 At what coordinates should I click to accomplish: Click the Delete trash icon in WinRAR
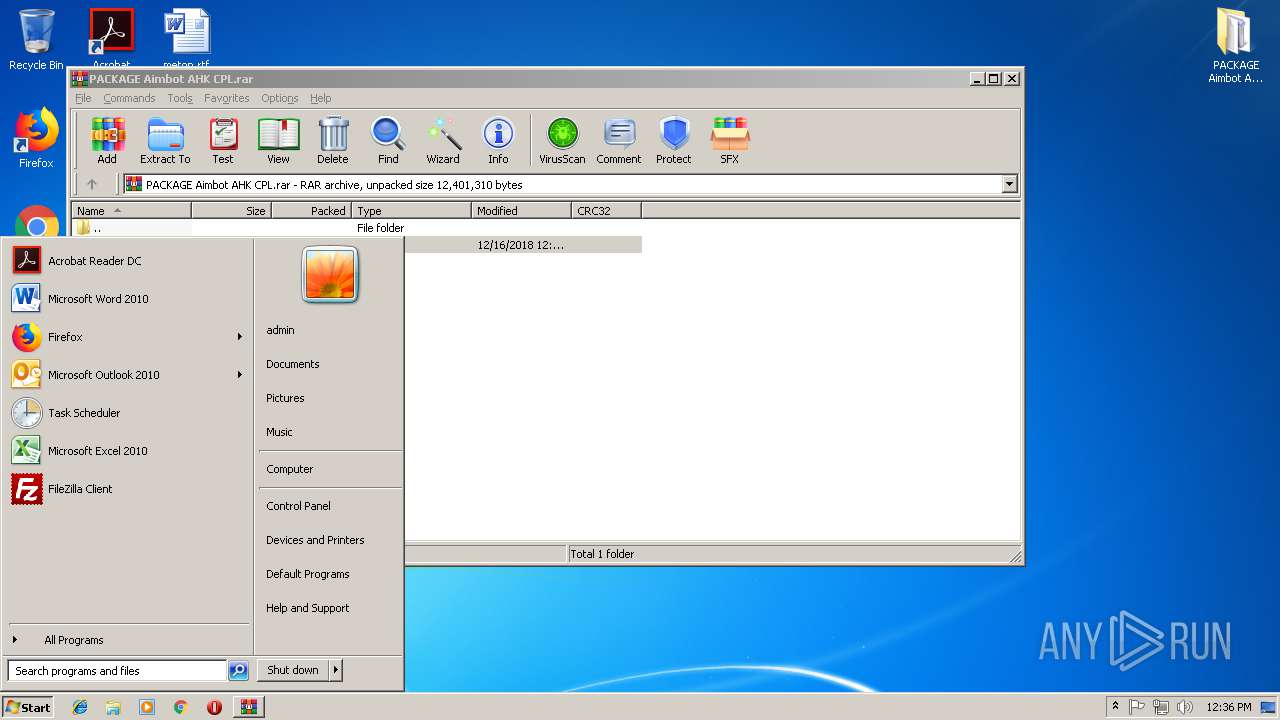click(333, 140)
